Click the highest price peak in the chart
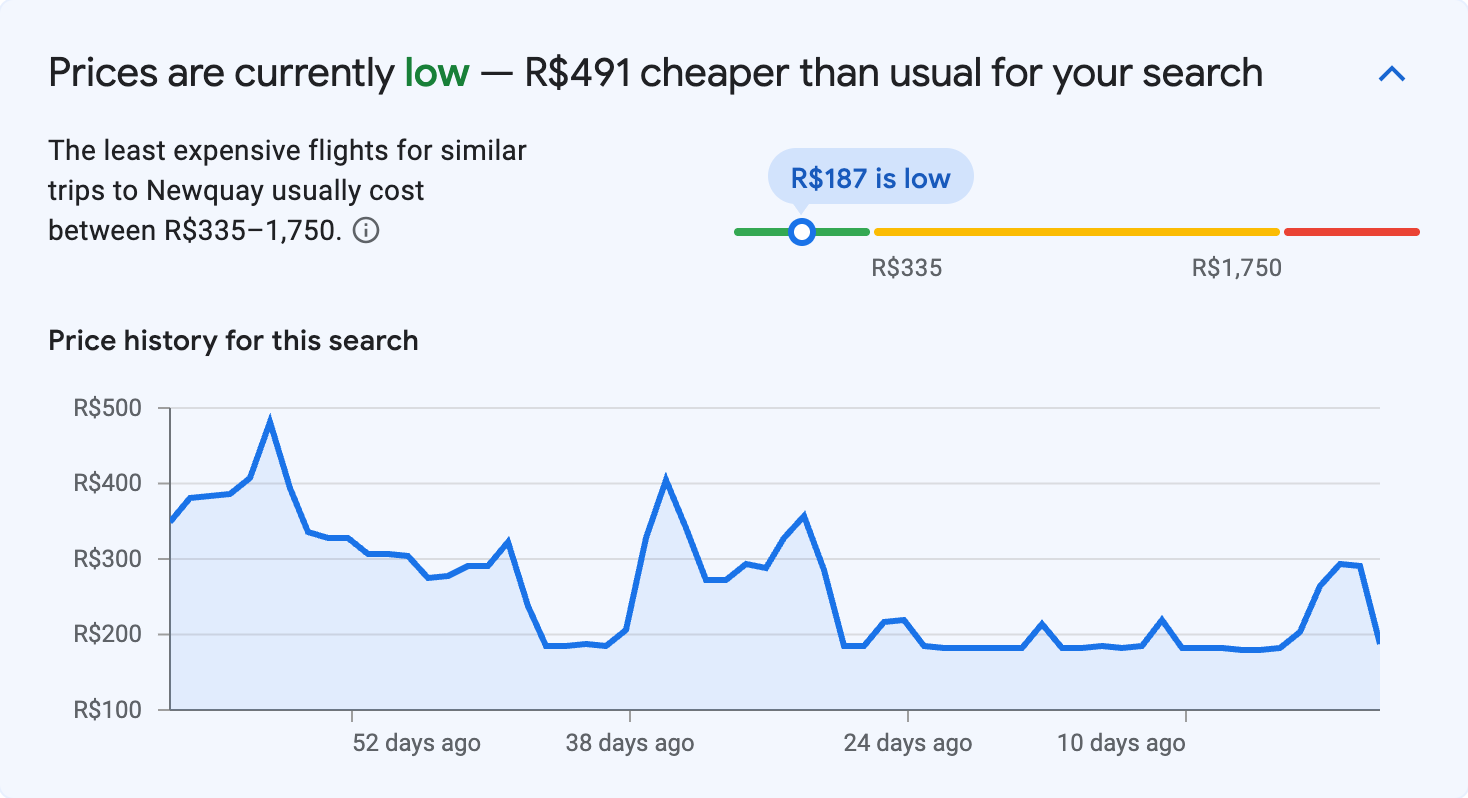This screenshot has width=1468, height=798. [270, 418]
